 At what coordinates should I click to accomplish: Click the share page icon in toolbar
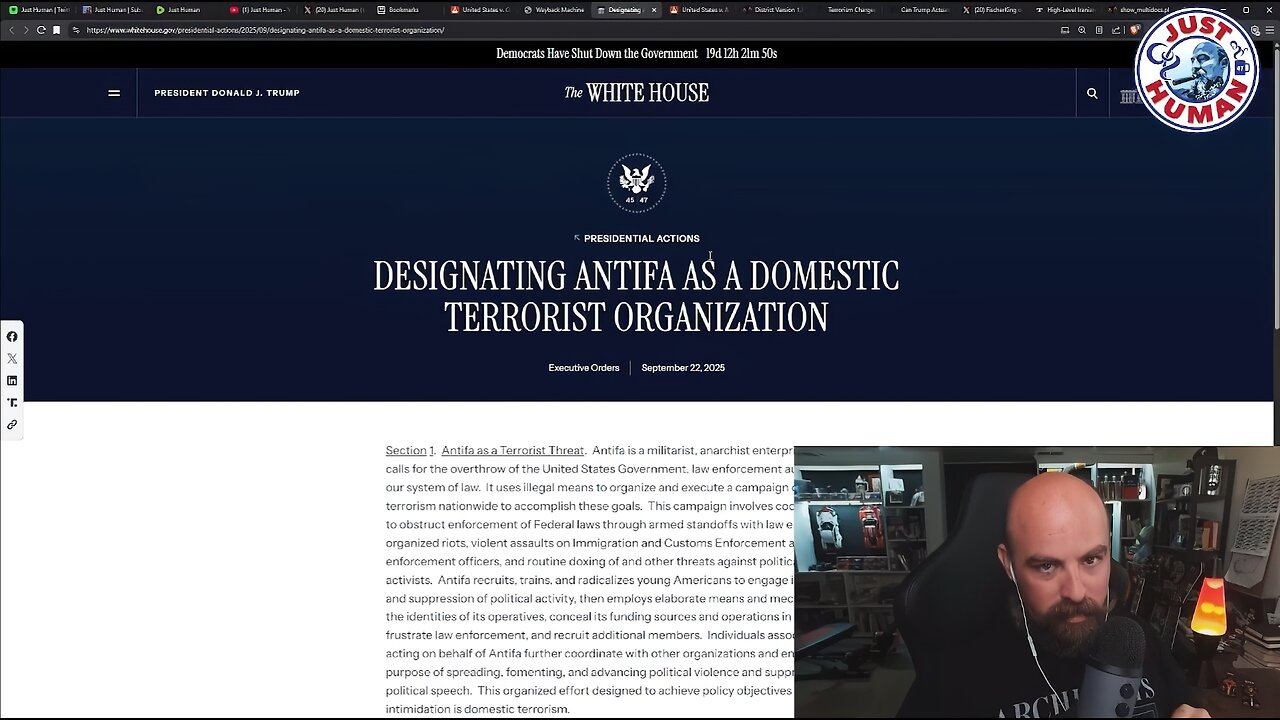pyautogui.click(x=1116, y=30)
